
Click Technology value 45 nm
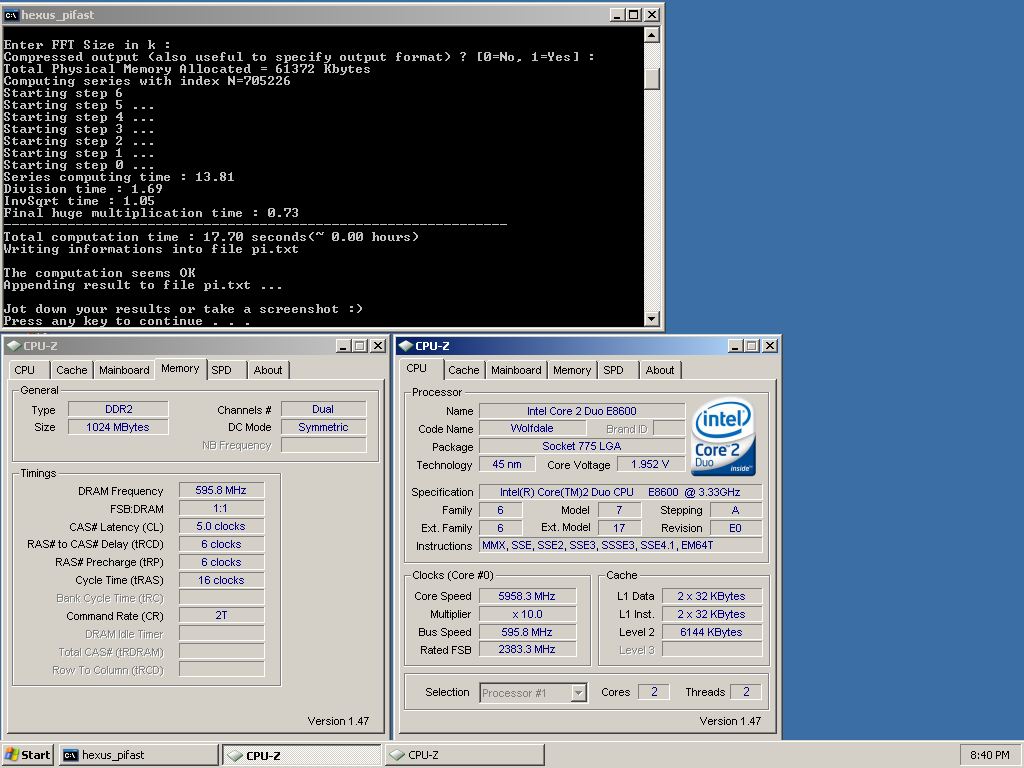click(x=507, y=464)
